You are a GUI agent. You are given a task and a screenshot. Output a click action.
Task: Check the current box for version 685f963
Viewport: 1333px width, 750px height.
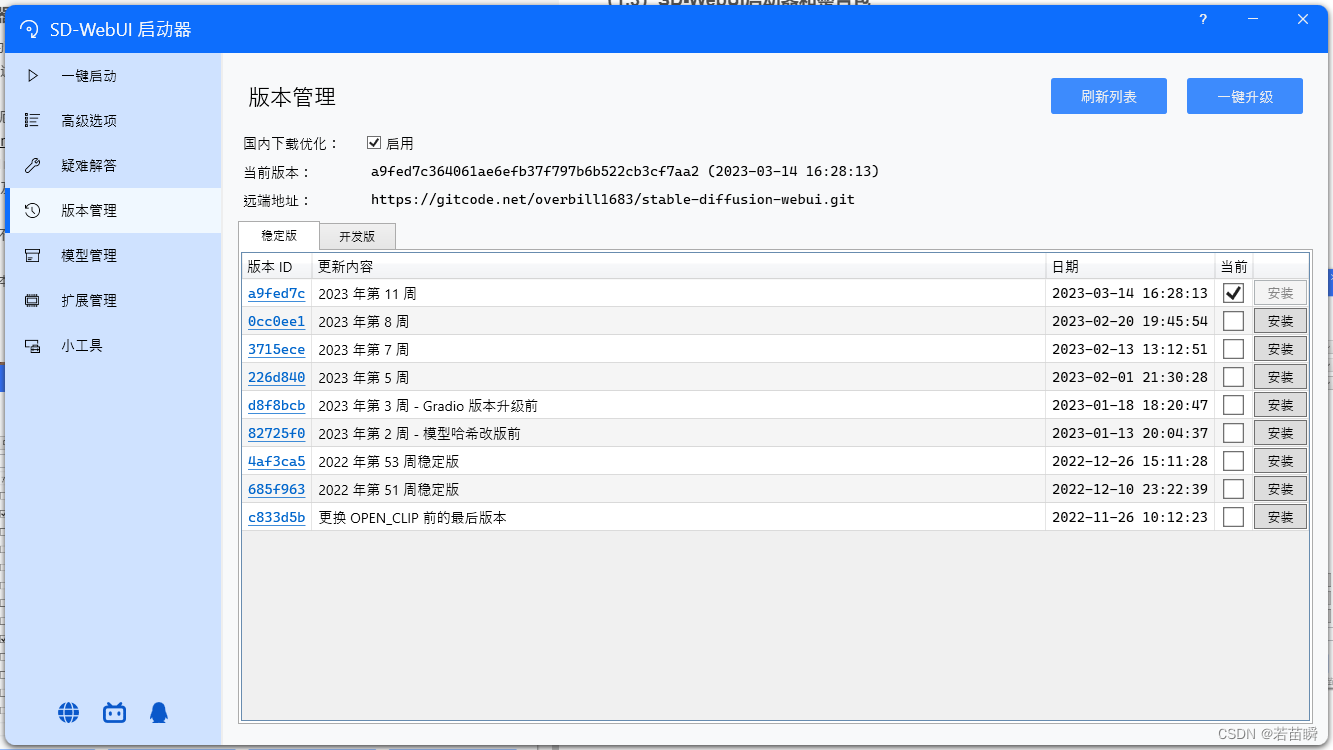pyautogui.click(x=1234, y=489)
